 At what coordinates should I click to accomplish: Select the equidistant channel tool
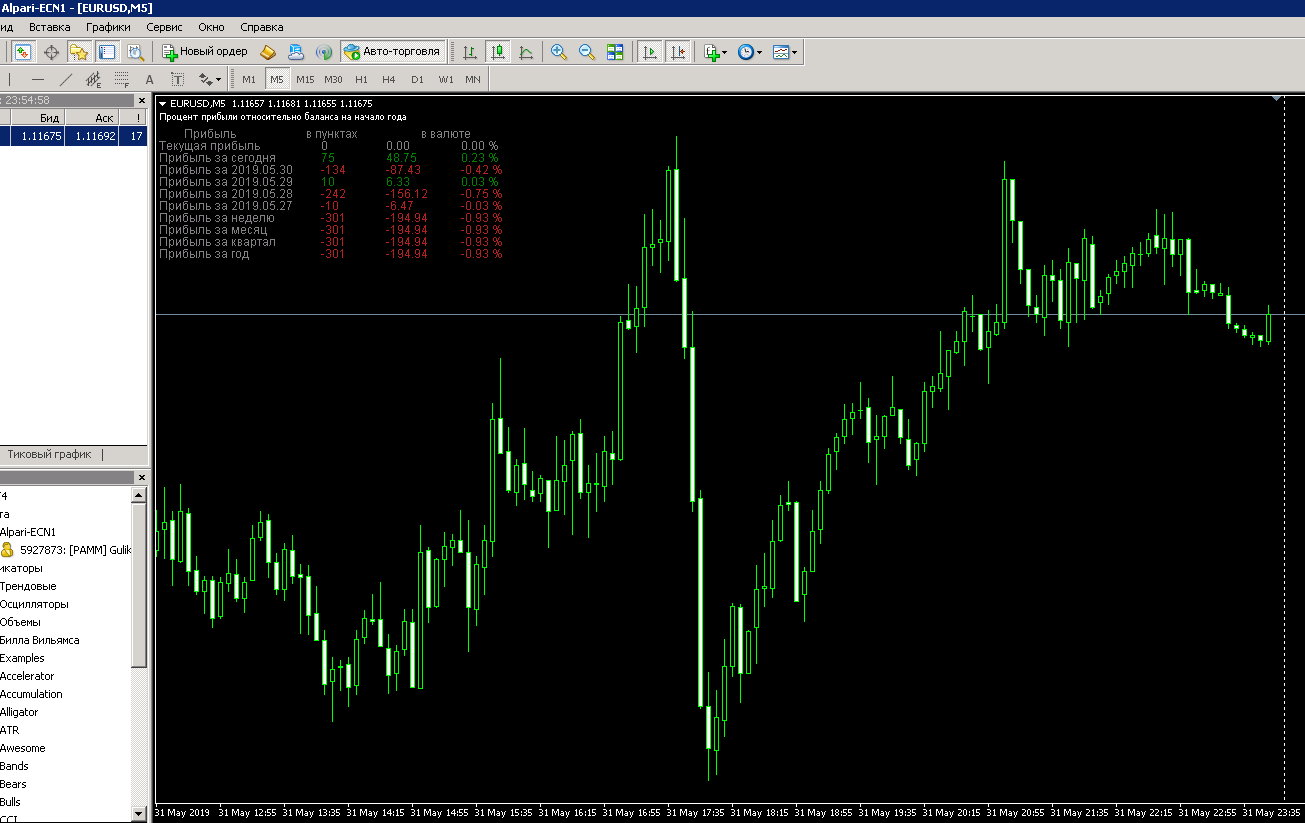tap(94, 79)
